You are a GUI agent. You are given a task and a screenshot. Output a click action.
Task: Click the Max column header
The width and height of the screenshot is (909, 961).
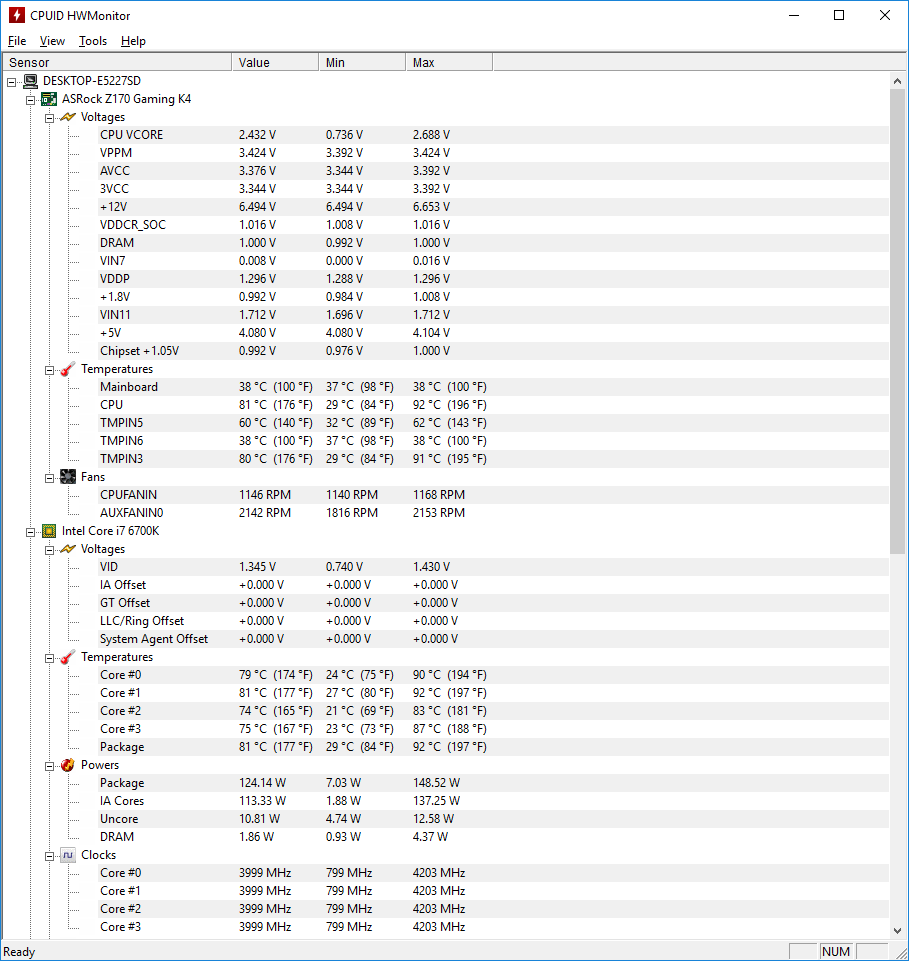point(449,63)
